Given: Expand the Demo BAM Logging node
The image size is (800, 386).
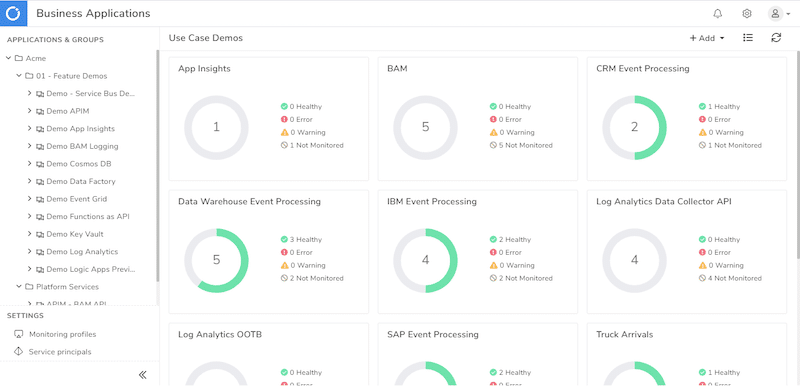Looking at the screenshot, I should coord(30,146).
